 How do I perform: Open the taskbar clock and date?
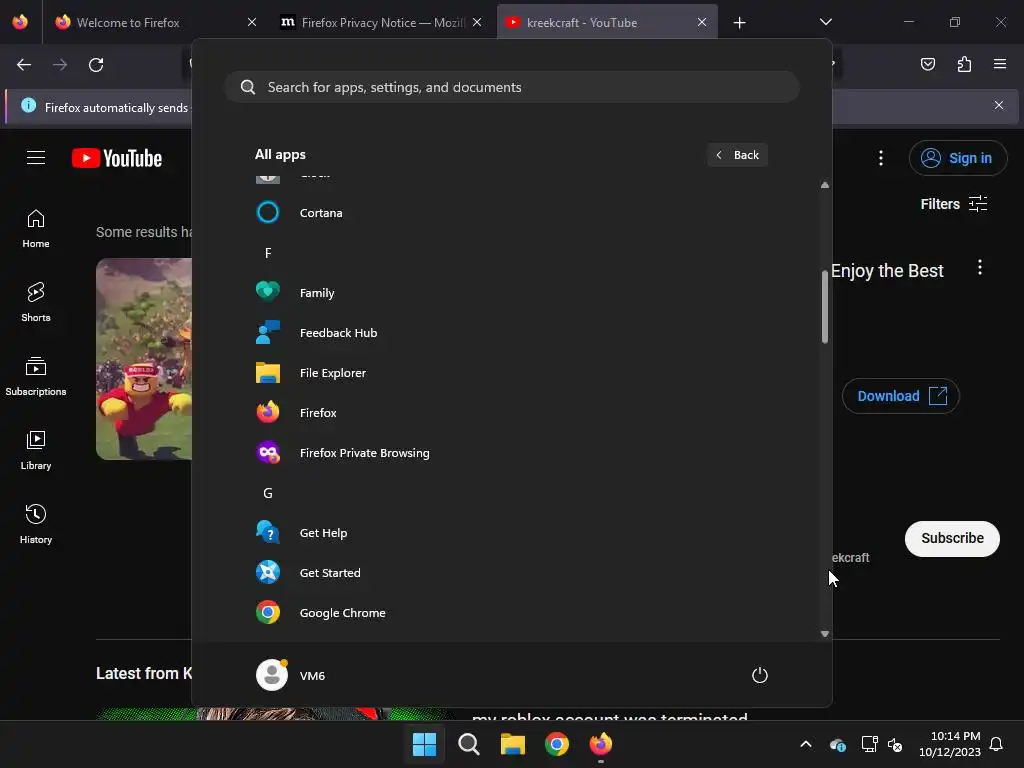click(950, 744)
